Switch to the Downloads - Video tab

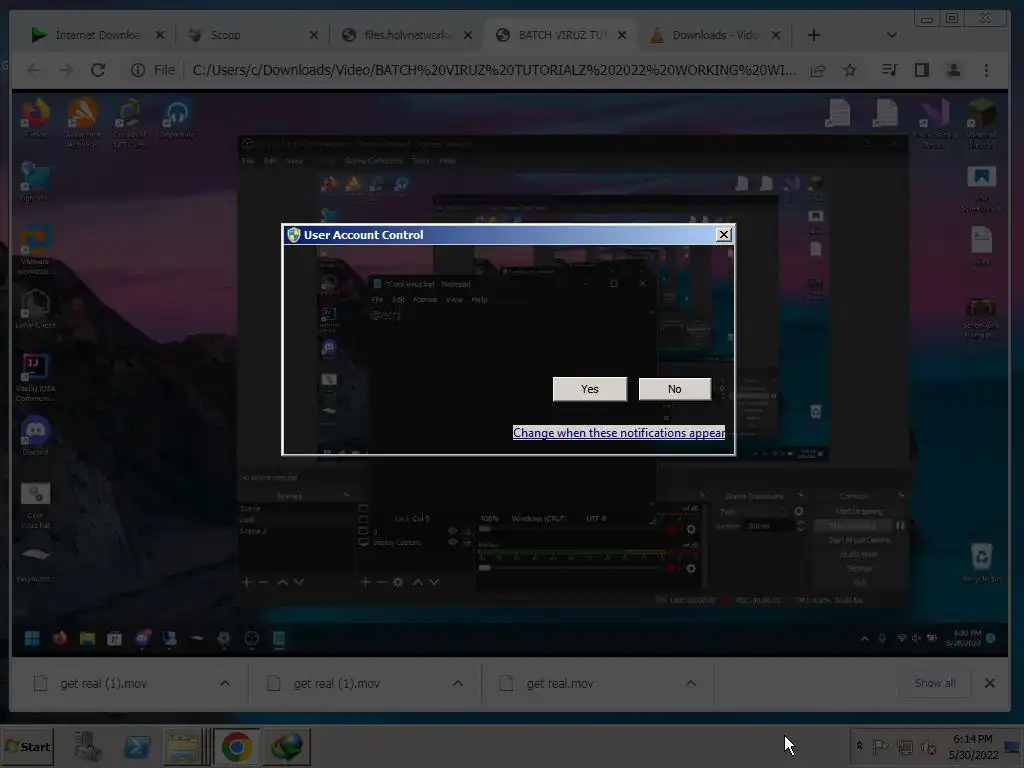click(x=714, y=35)
